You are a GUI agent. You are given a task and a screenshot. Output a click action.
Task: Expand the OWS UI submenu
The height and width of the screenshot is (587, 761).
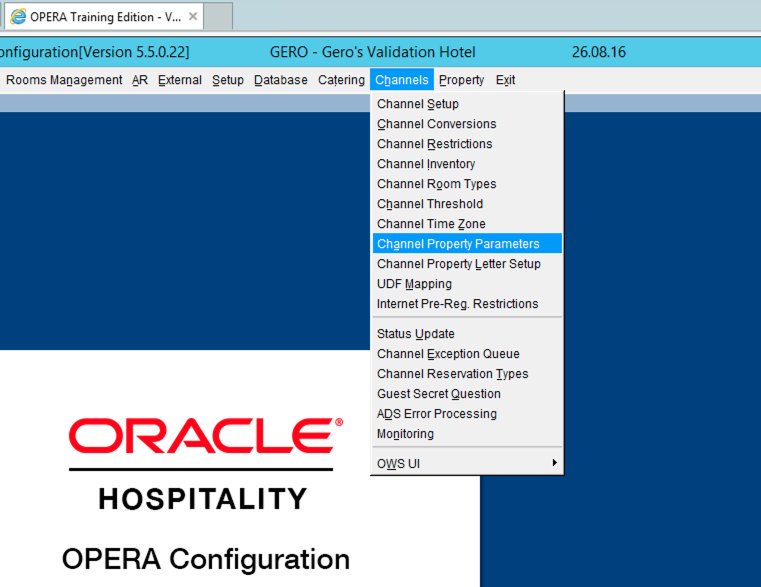[467, 463]
